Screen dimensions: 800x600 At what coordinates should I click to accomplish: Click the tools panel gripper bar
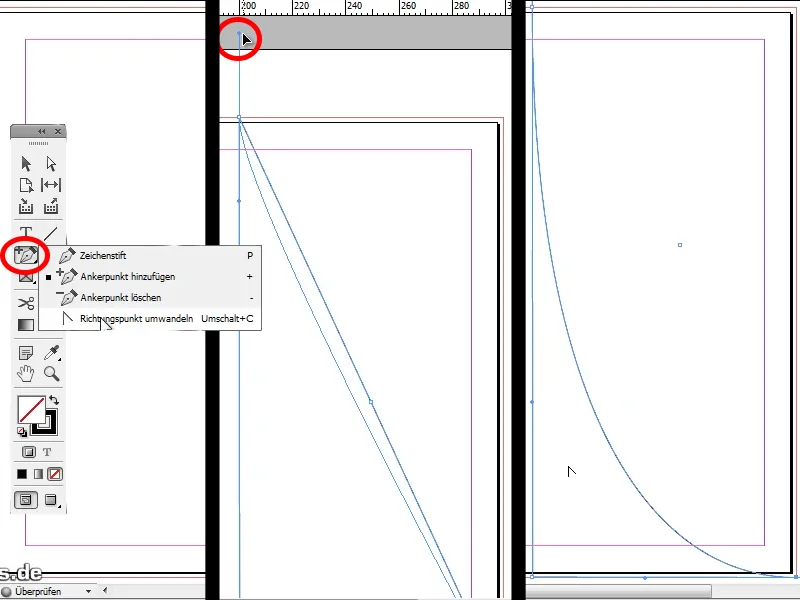(x=38, y=143)
